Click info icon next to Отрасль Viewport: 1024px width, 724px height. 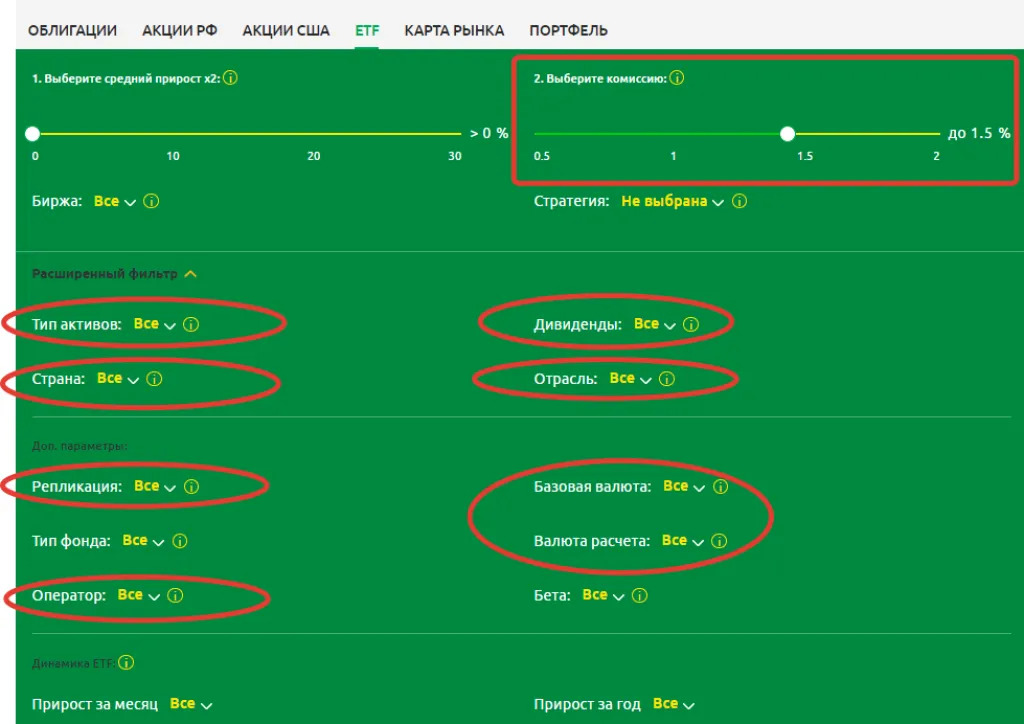point(667,379)
